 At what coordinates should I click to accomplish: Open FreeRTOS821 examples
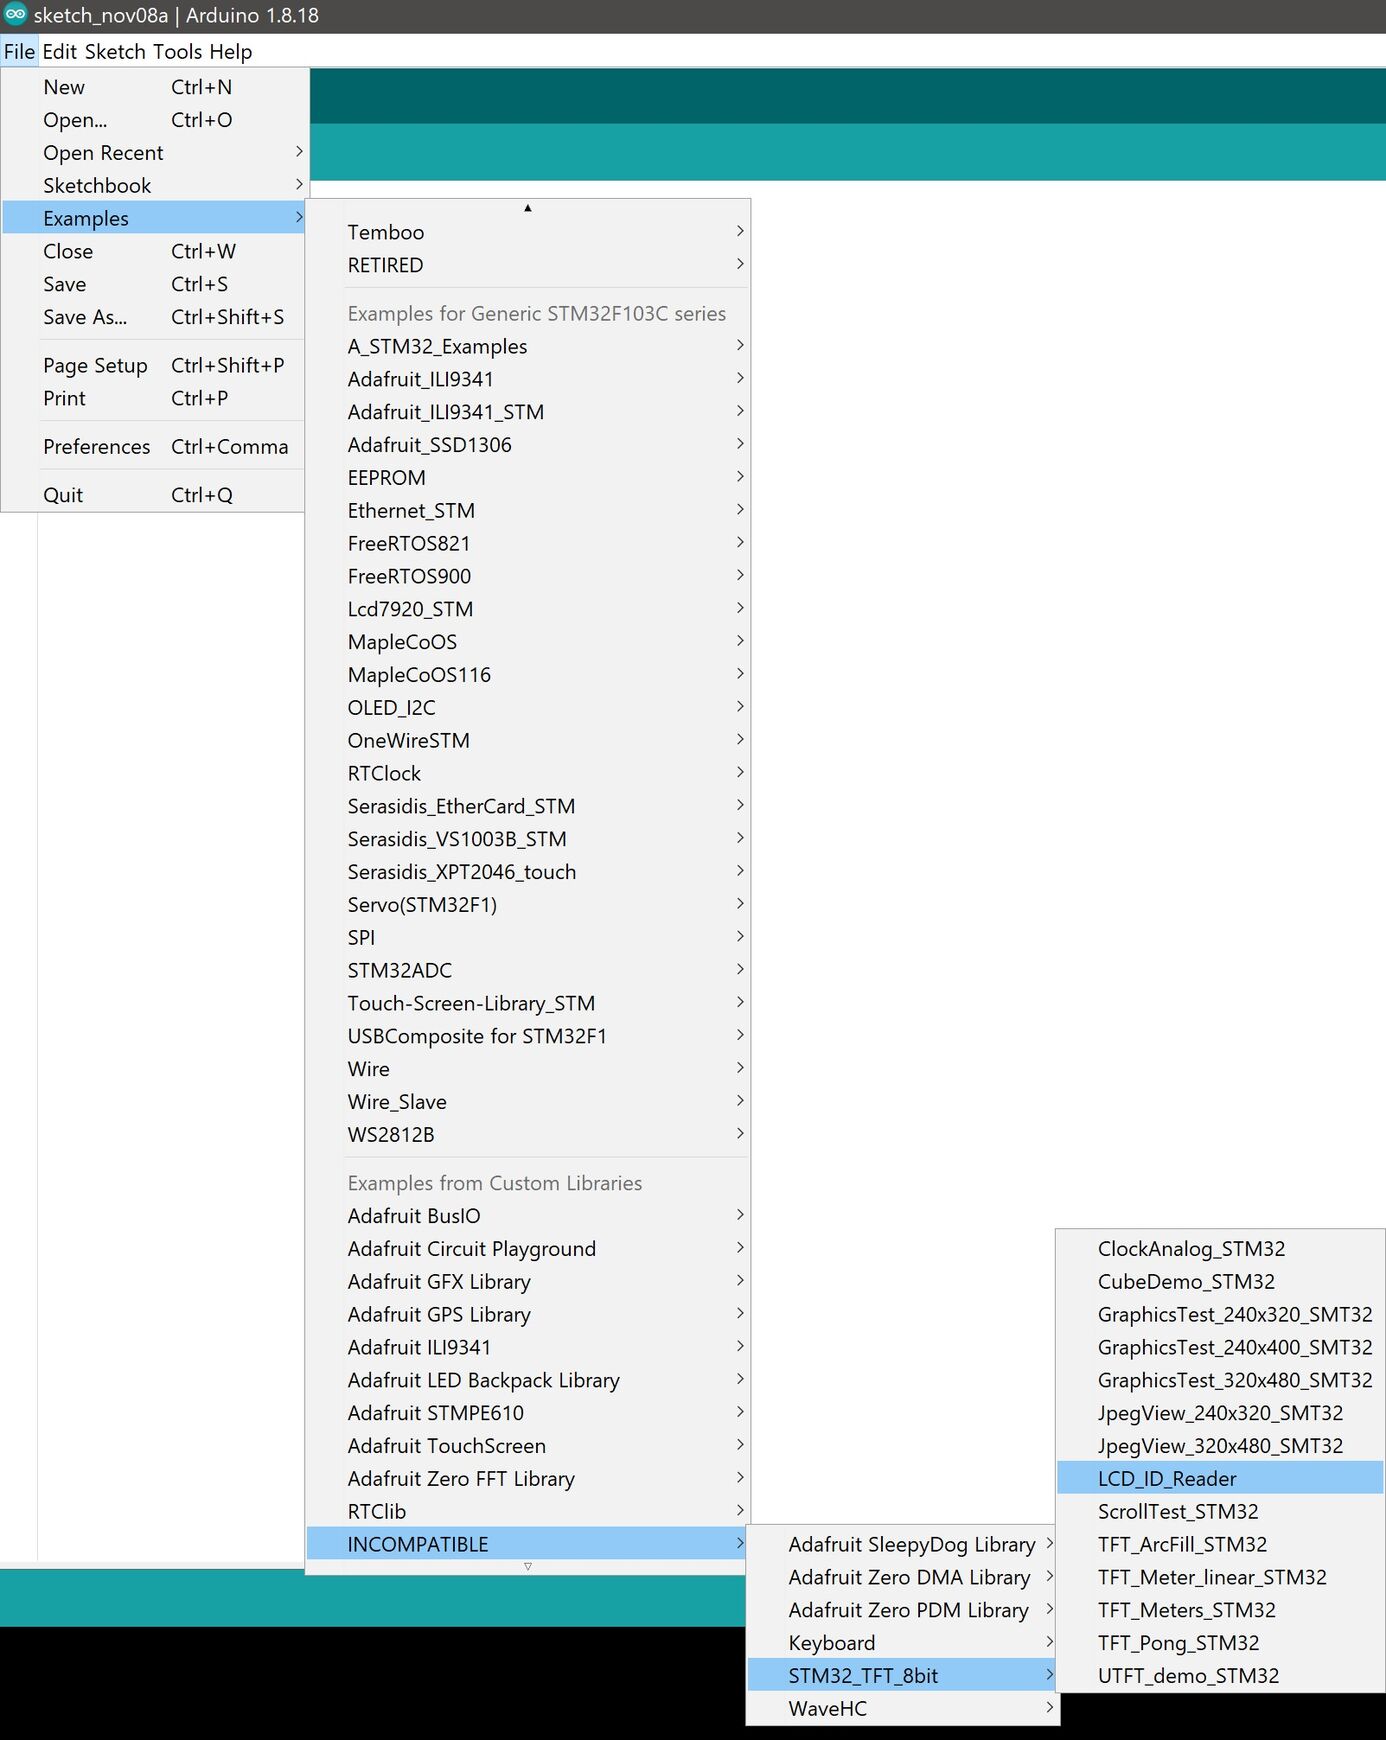coord(527,544)
